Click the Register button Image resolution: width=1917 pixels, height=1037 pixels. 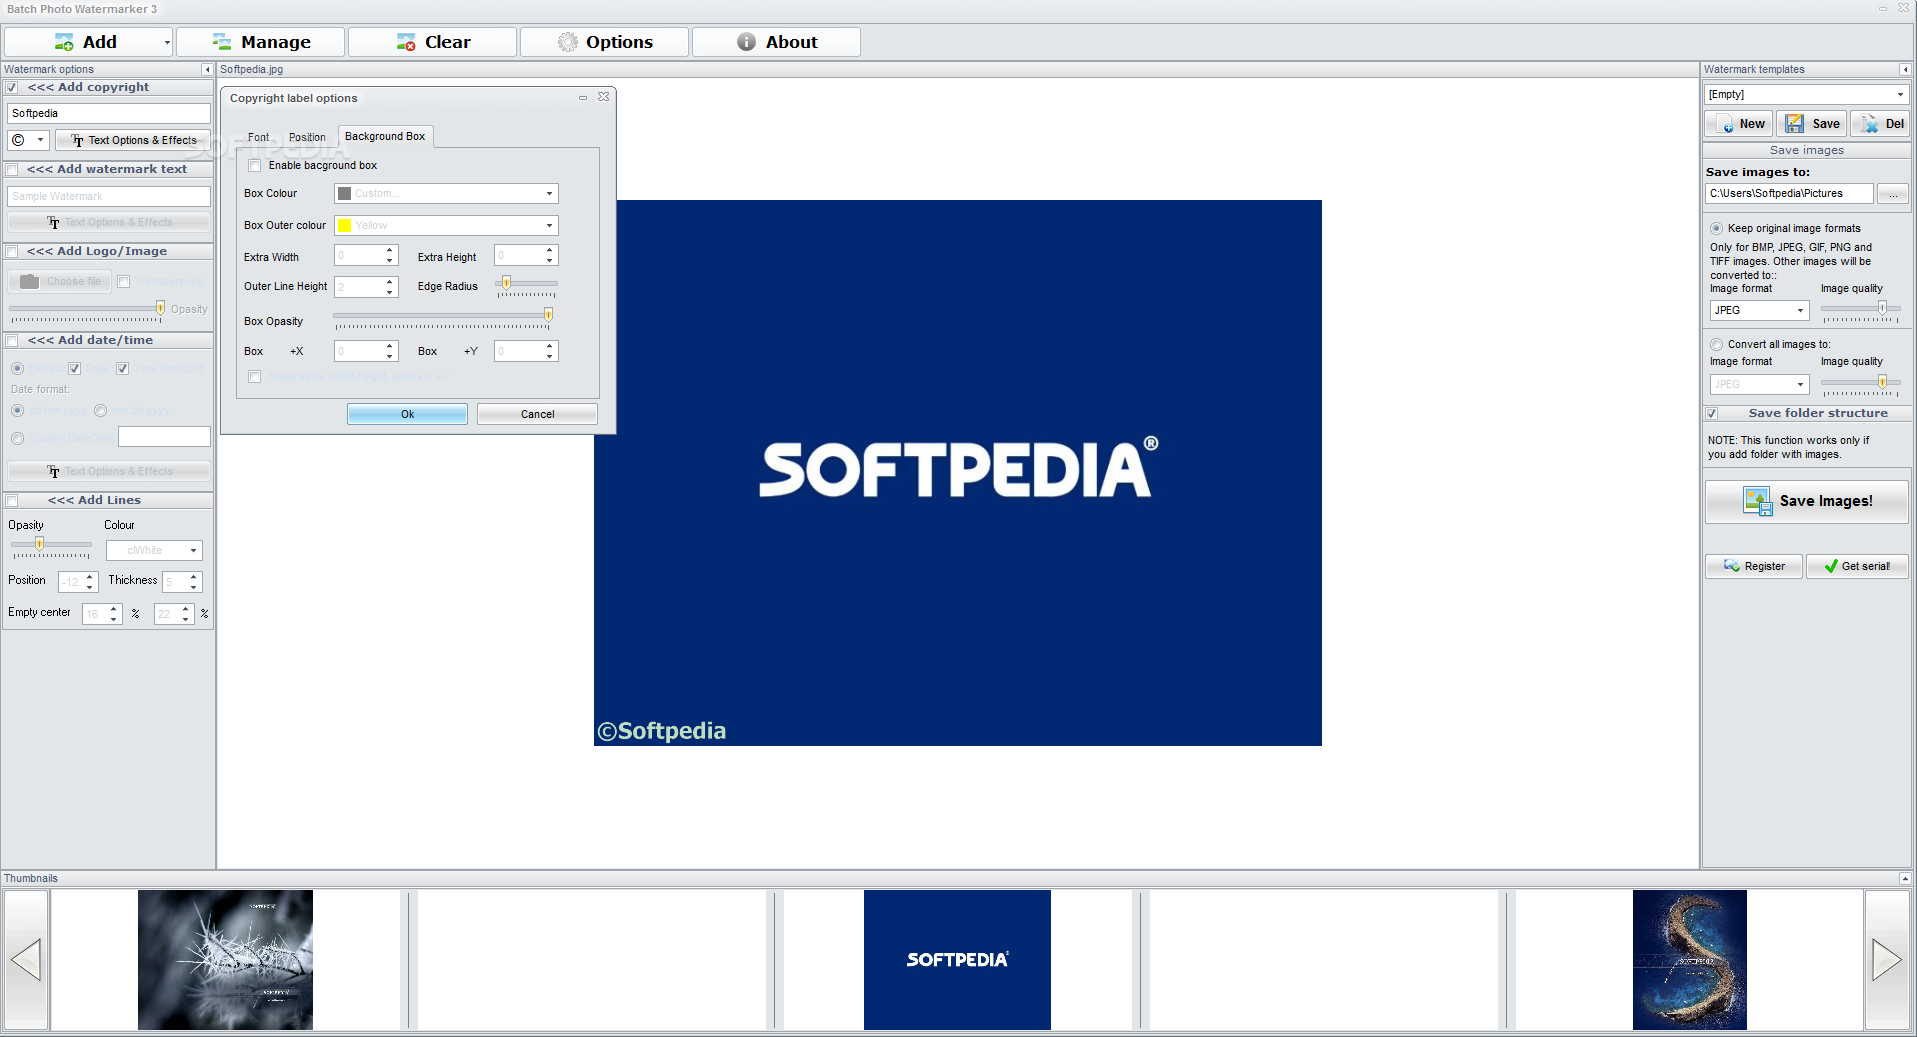point(1754,566)
